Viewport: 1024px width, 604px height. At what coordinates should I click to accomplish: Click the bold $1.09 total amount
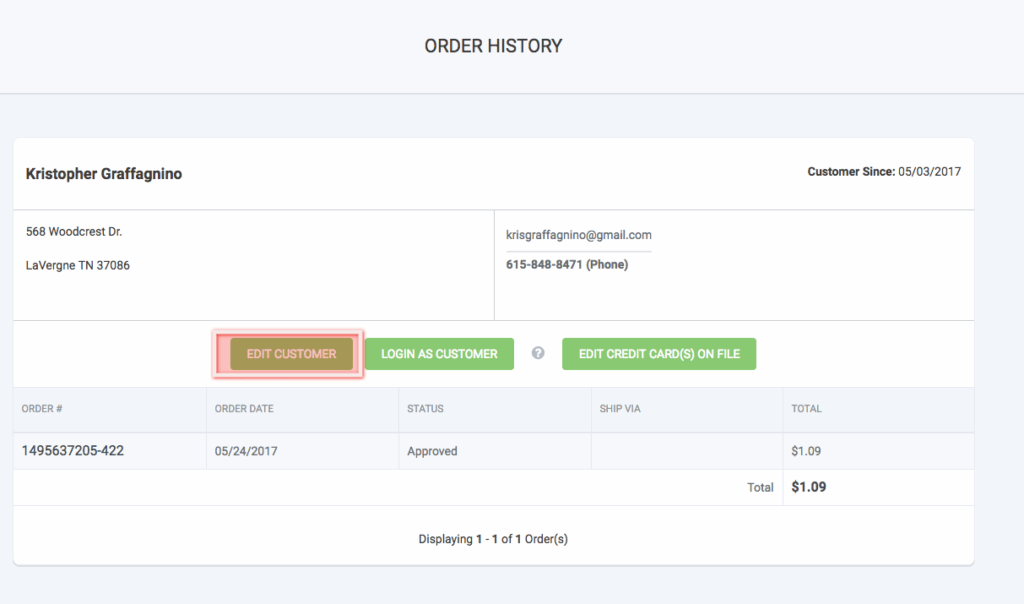tap(808, 488)
